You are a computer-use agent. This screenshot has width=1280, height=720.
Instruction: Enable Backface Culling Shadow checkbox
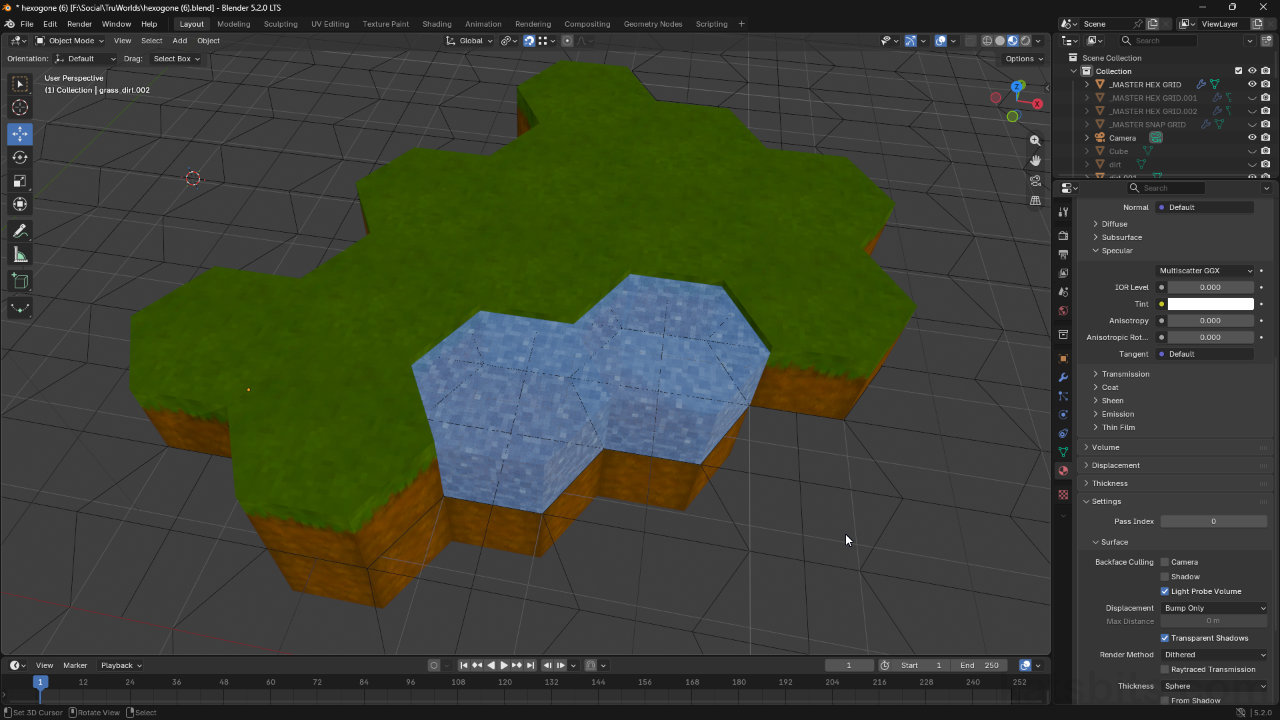click(x=1165, y=577)
